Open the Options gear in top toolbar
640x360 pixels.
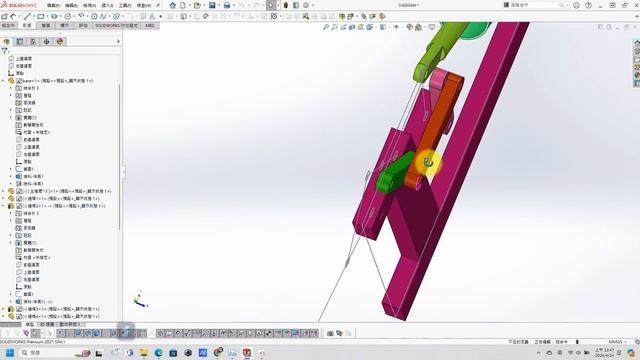point(306,5)
